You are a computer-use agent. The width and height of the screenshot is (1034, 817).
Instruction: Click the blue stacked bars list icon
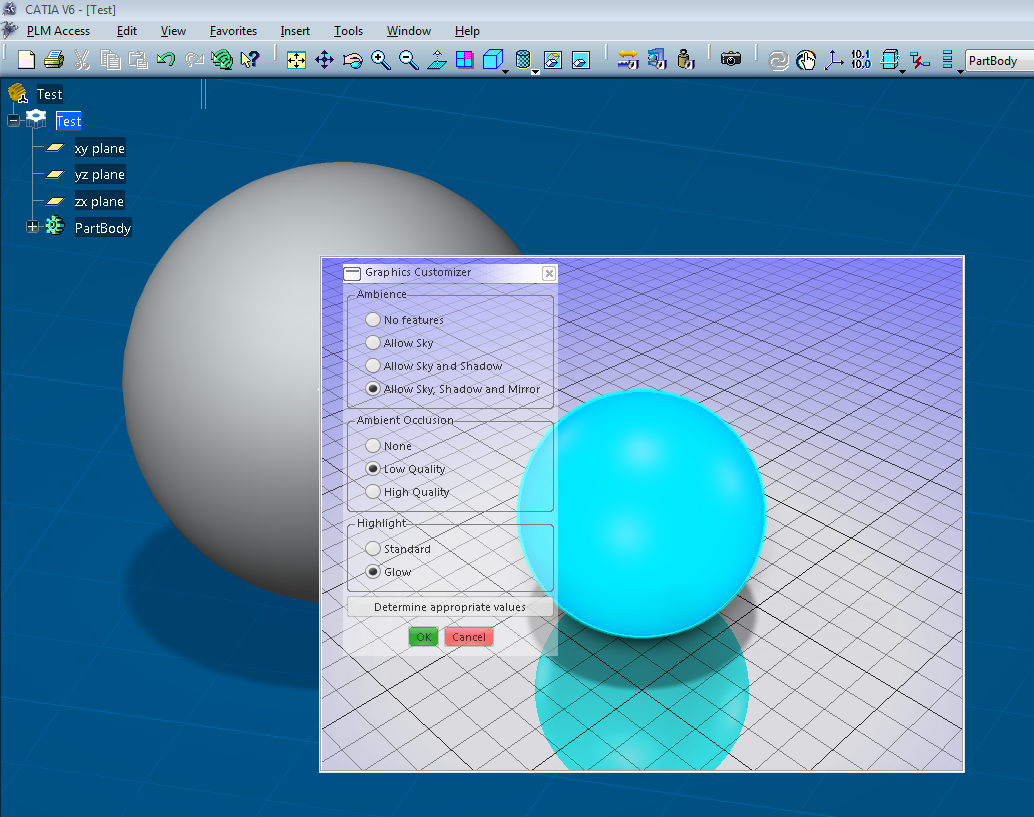948,60
